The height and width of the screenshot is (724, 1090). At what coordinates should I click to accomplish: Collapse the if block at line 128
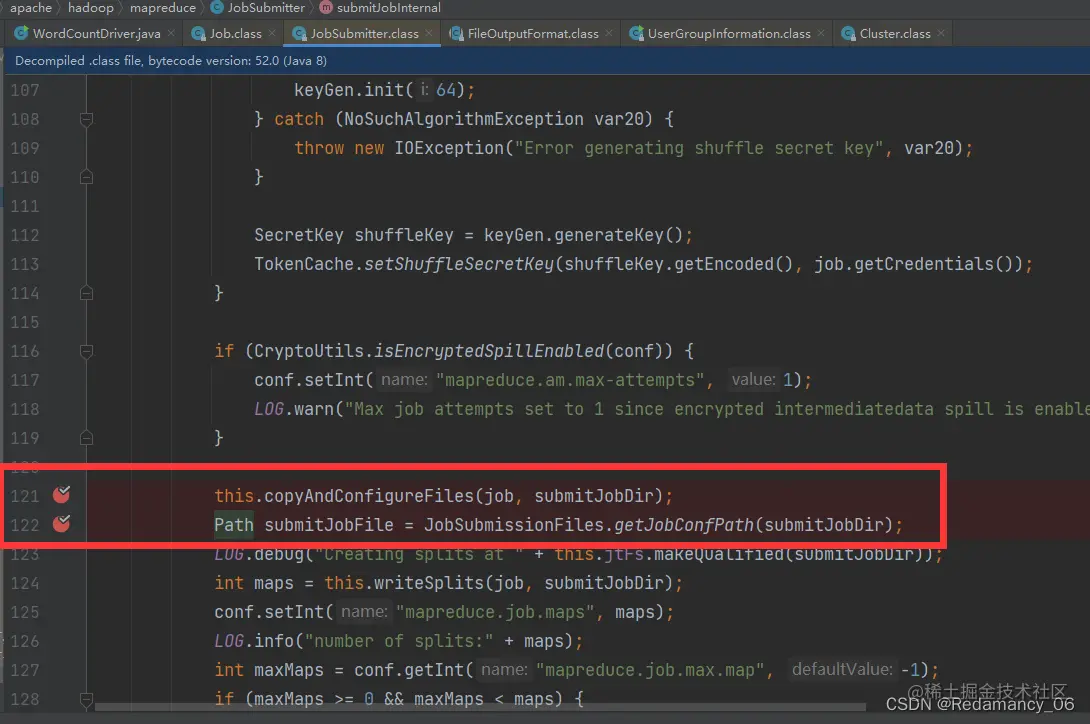coord(86,699)
